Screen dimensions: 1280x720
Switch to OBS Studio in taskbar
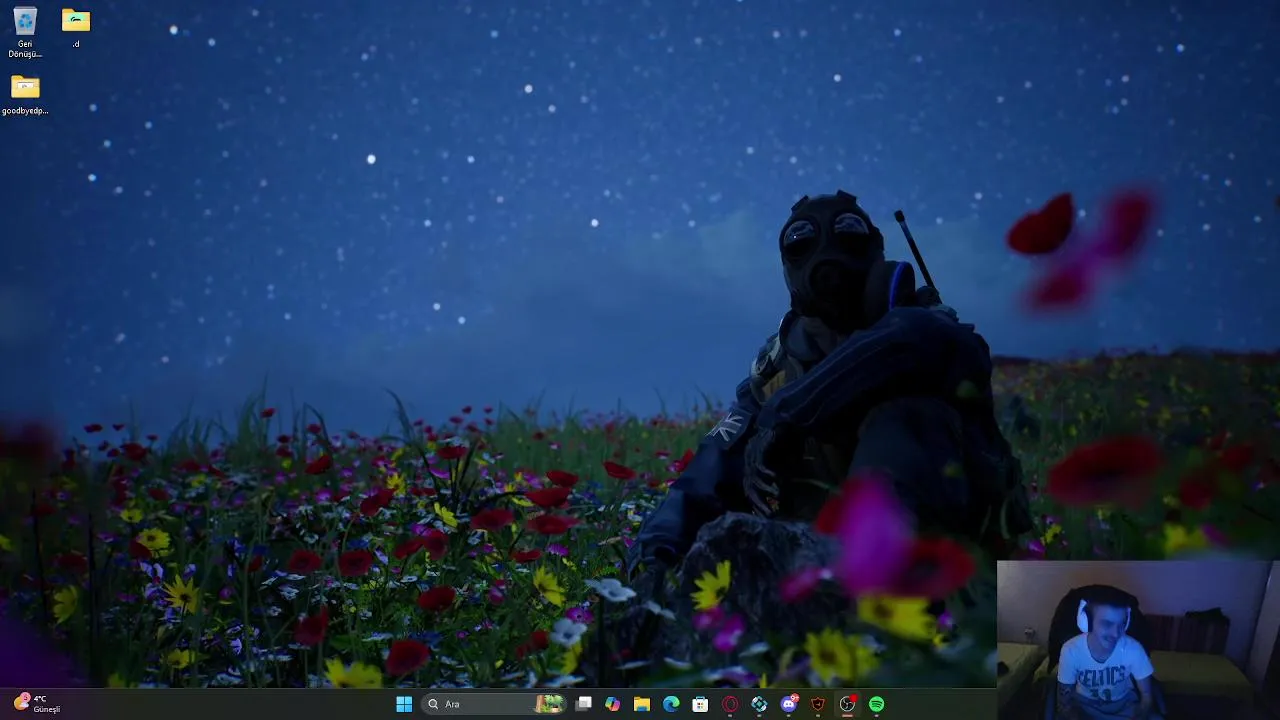(x=847, y=704)
